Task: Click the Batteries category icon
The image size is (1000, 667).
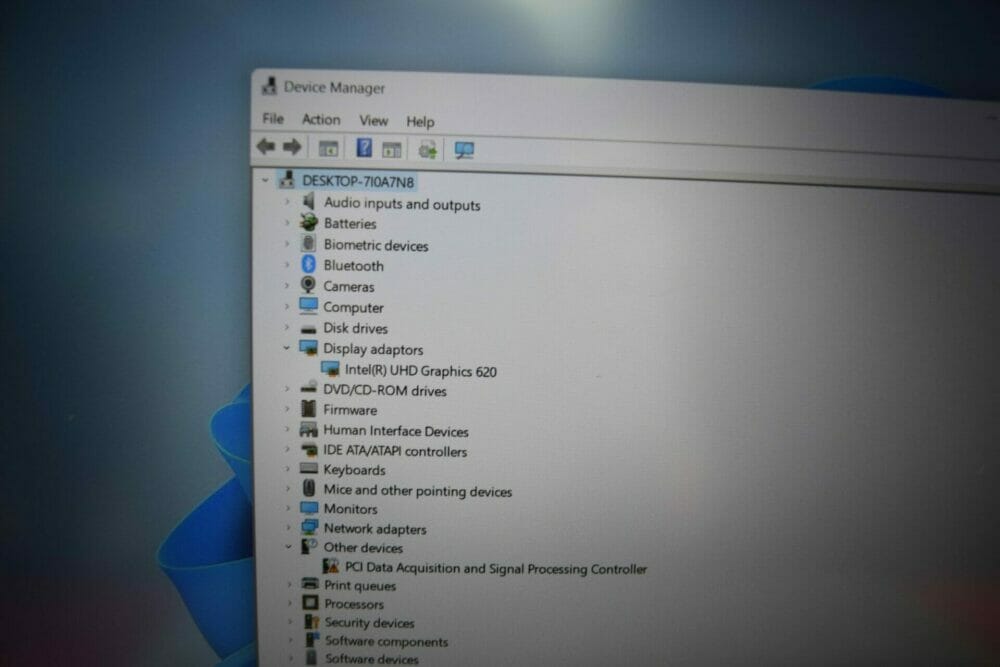Action: click(309, 222)
